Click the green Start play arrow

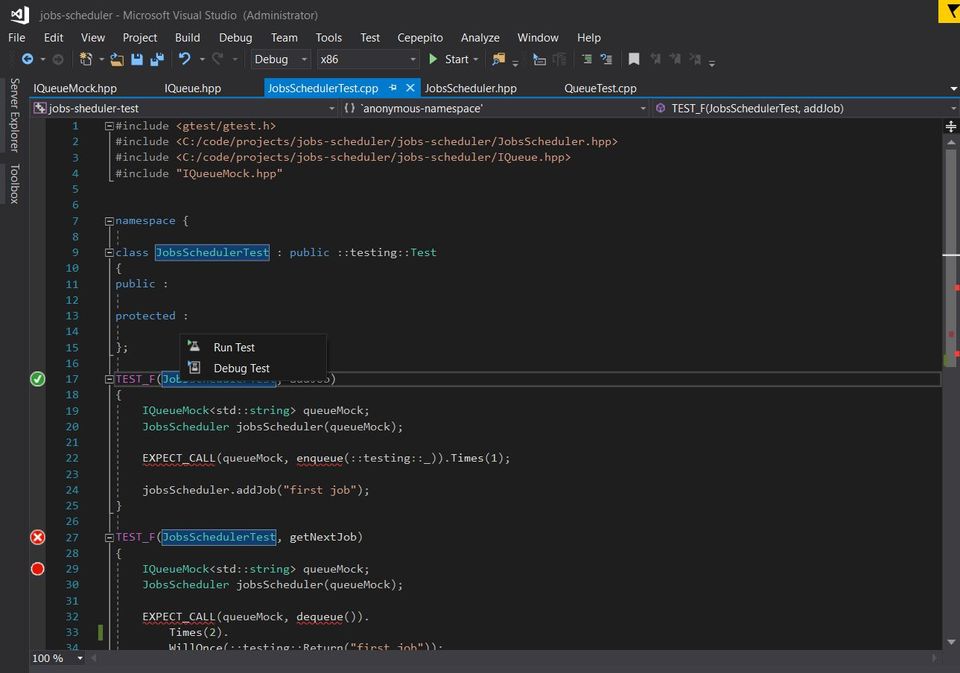pos(433,59)
